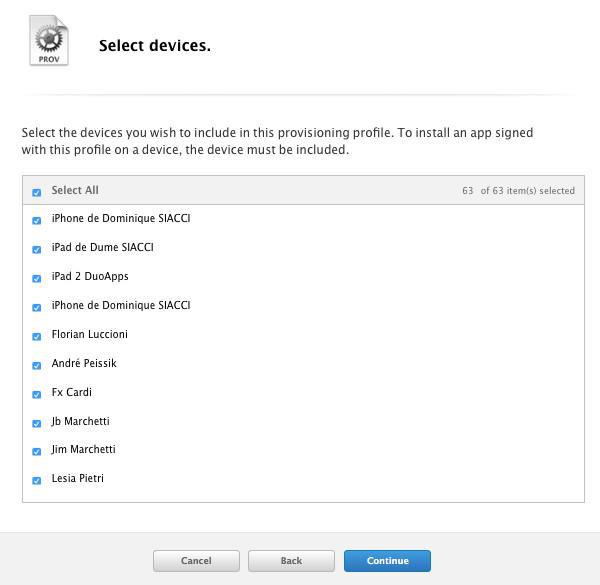600x585 pixels.
Task: Uncheck Jim Marchetti device checkbox
Action: coord(37,451)
